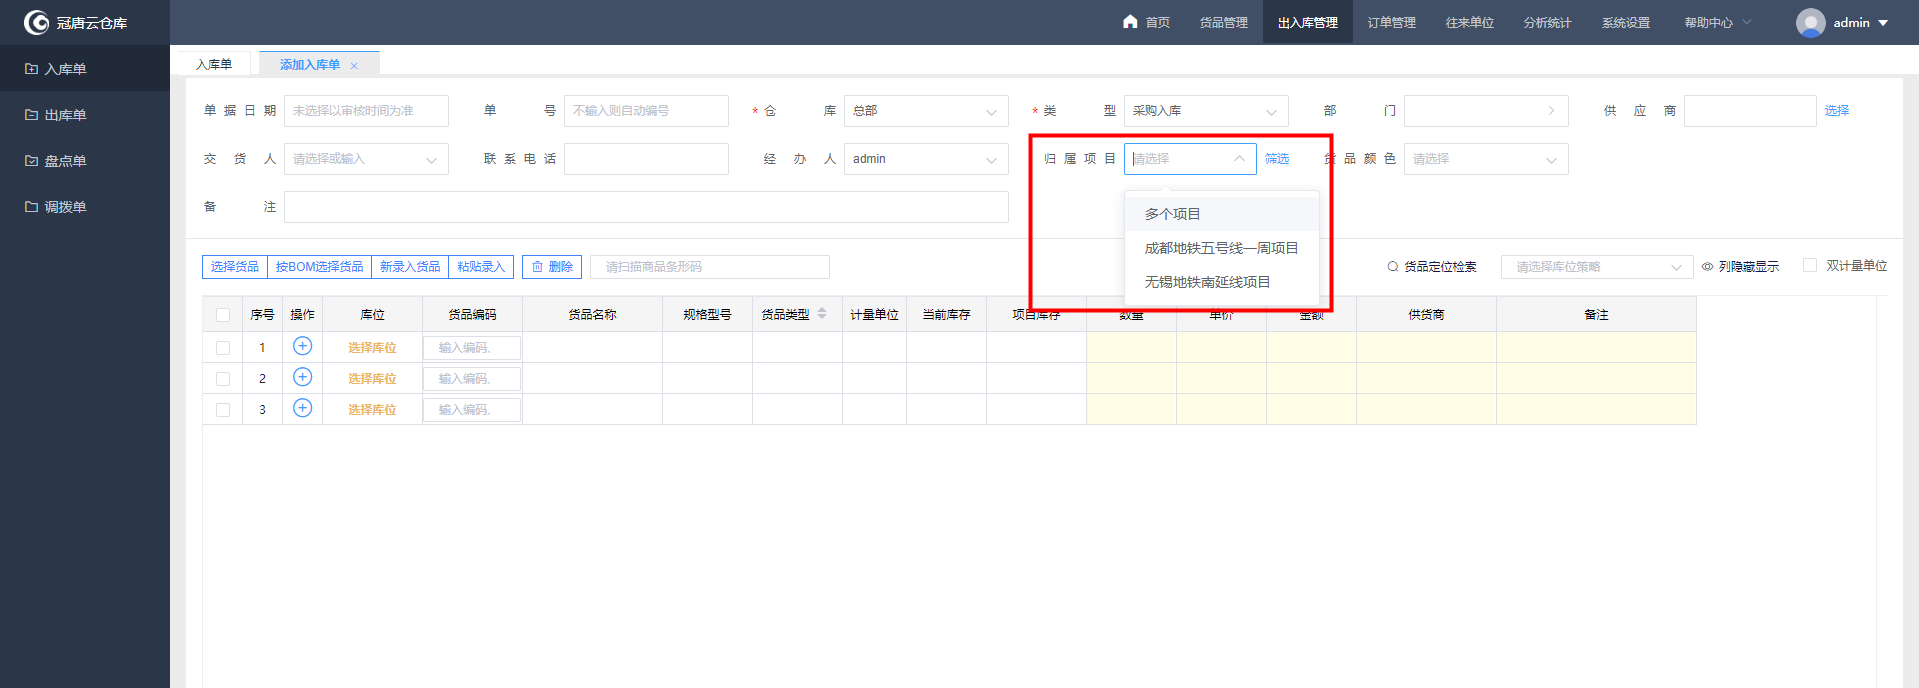Select 多个项目 option
The image size is (1919, 688).
click(1222, 214)
